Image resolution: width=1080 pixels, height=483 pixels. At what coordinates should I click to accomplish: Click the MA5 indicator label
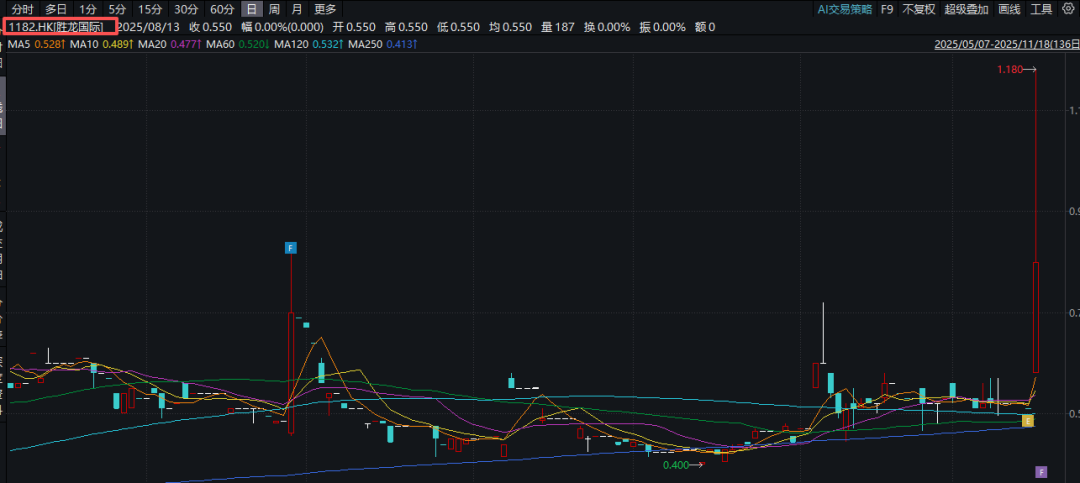[x=20, y=44]
